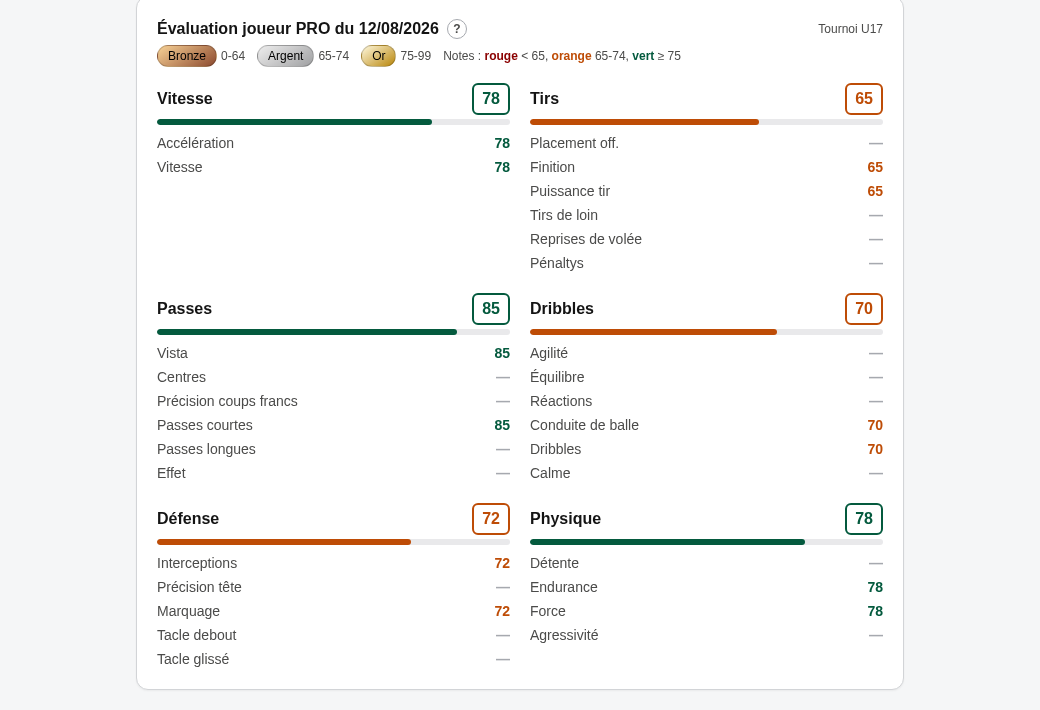Click the Interceptions attribute row
The image size is (1040, 710).
pyautogui.click(x=334, y=563)
